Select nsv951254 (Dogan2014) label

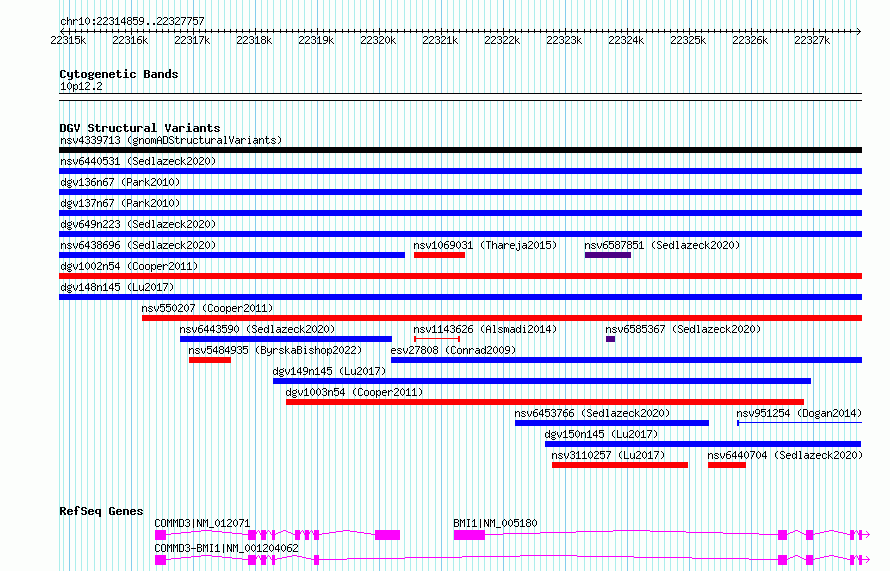pyautogui.click(x=799, y=413)
